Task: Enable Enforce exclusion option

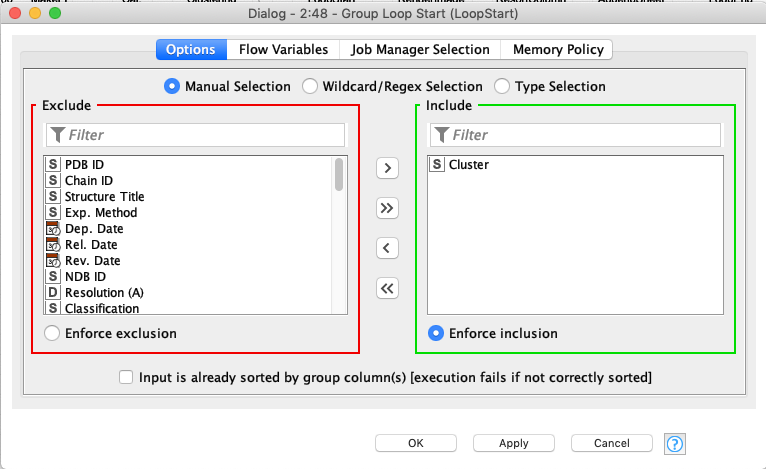Action: tap(51, 333)
